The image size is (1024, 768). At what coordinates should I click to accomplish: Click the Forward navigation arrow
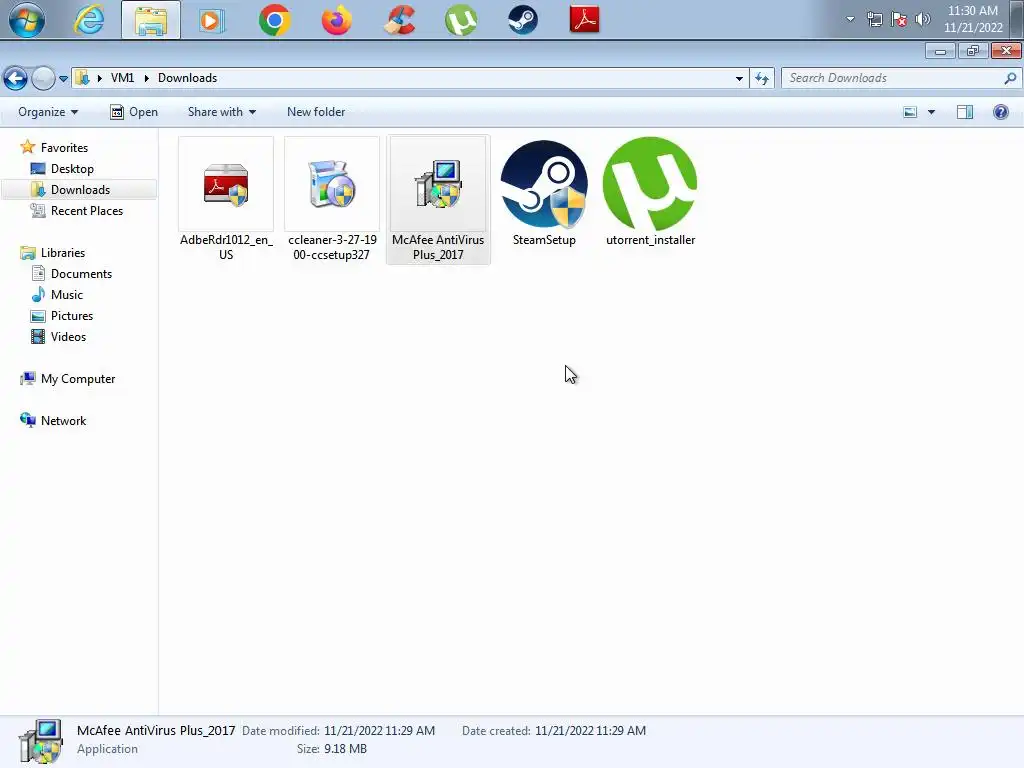tap(44, 78)
